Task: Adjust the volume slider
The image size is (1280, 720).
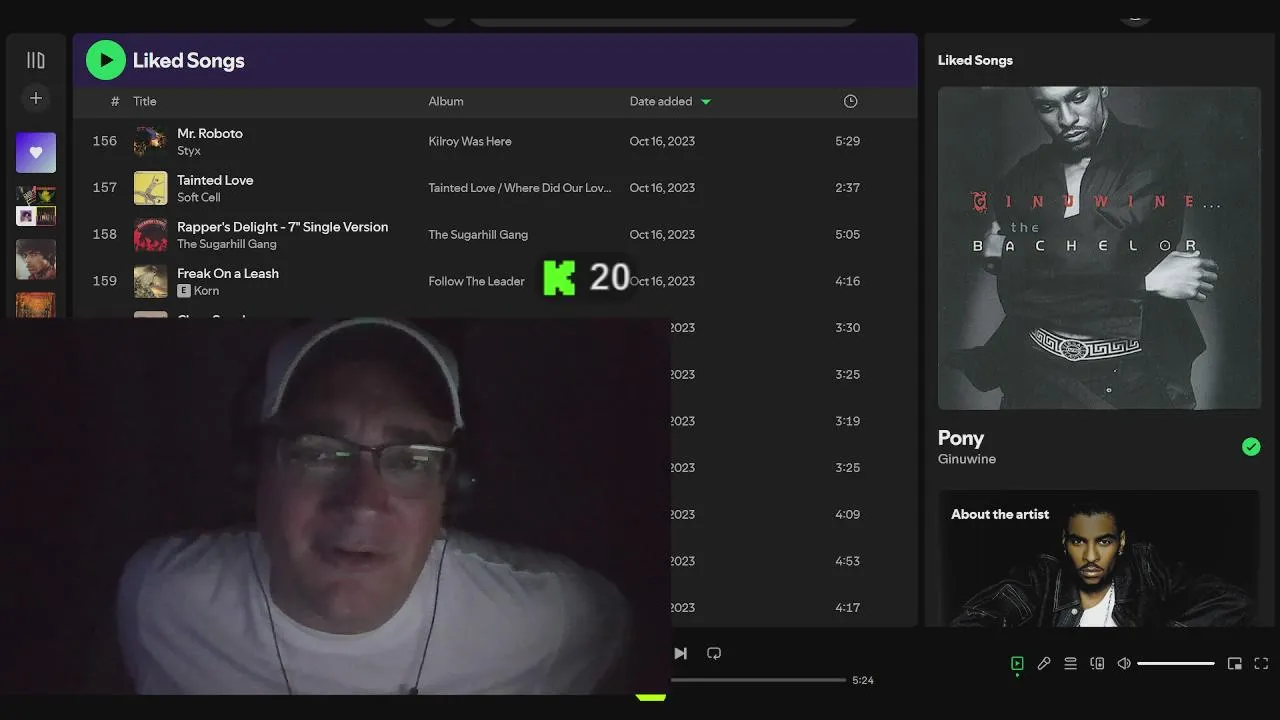Action: tap(1176, 663)
